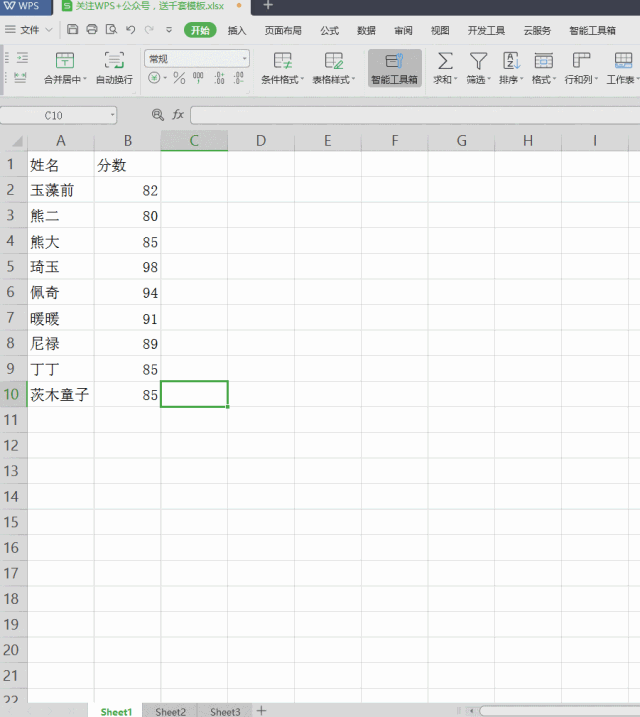Screen dimensions: 640x717
Task: Click the 求和 sum icon
Action: [x=445, y=61]
